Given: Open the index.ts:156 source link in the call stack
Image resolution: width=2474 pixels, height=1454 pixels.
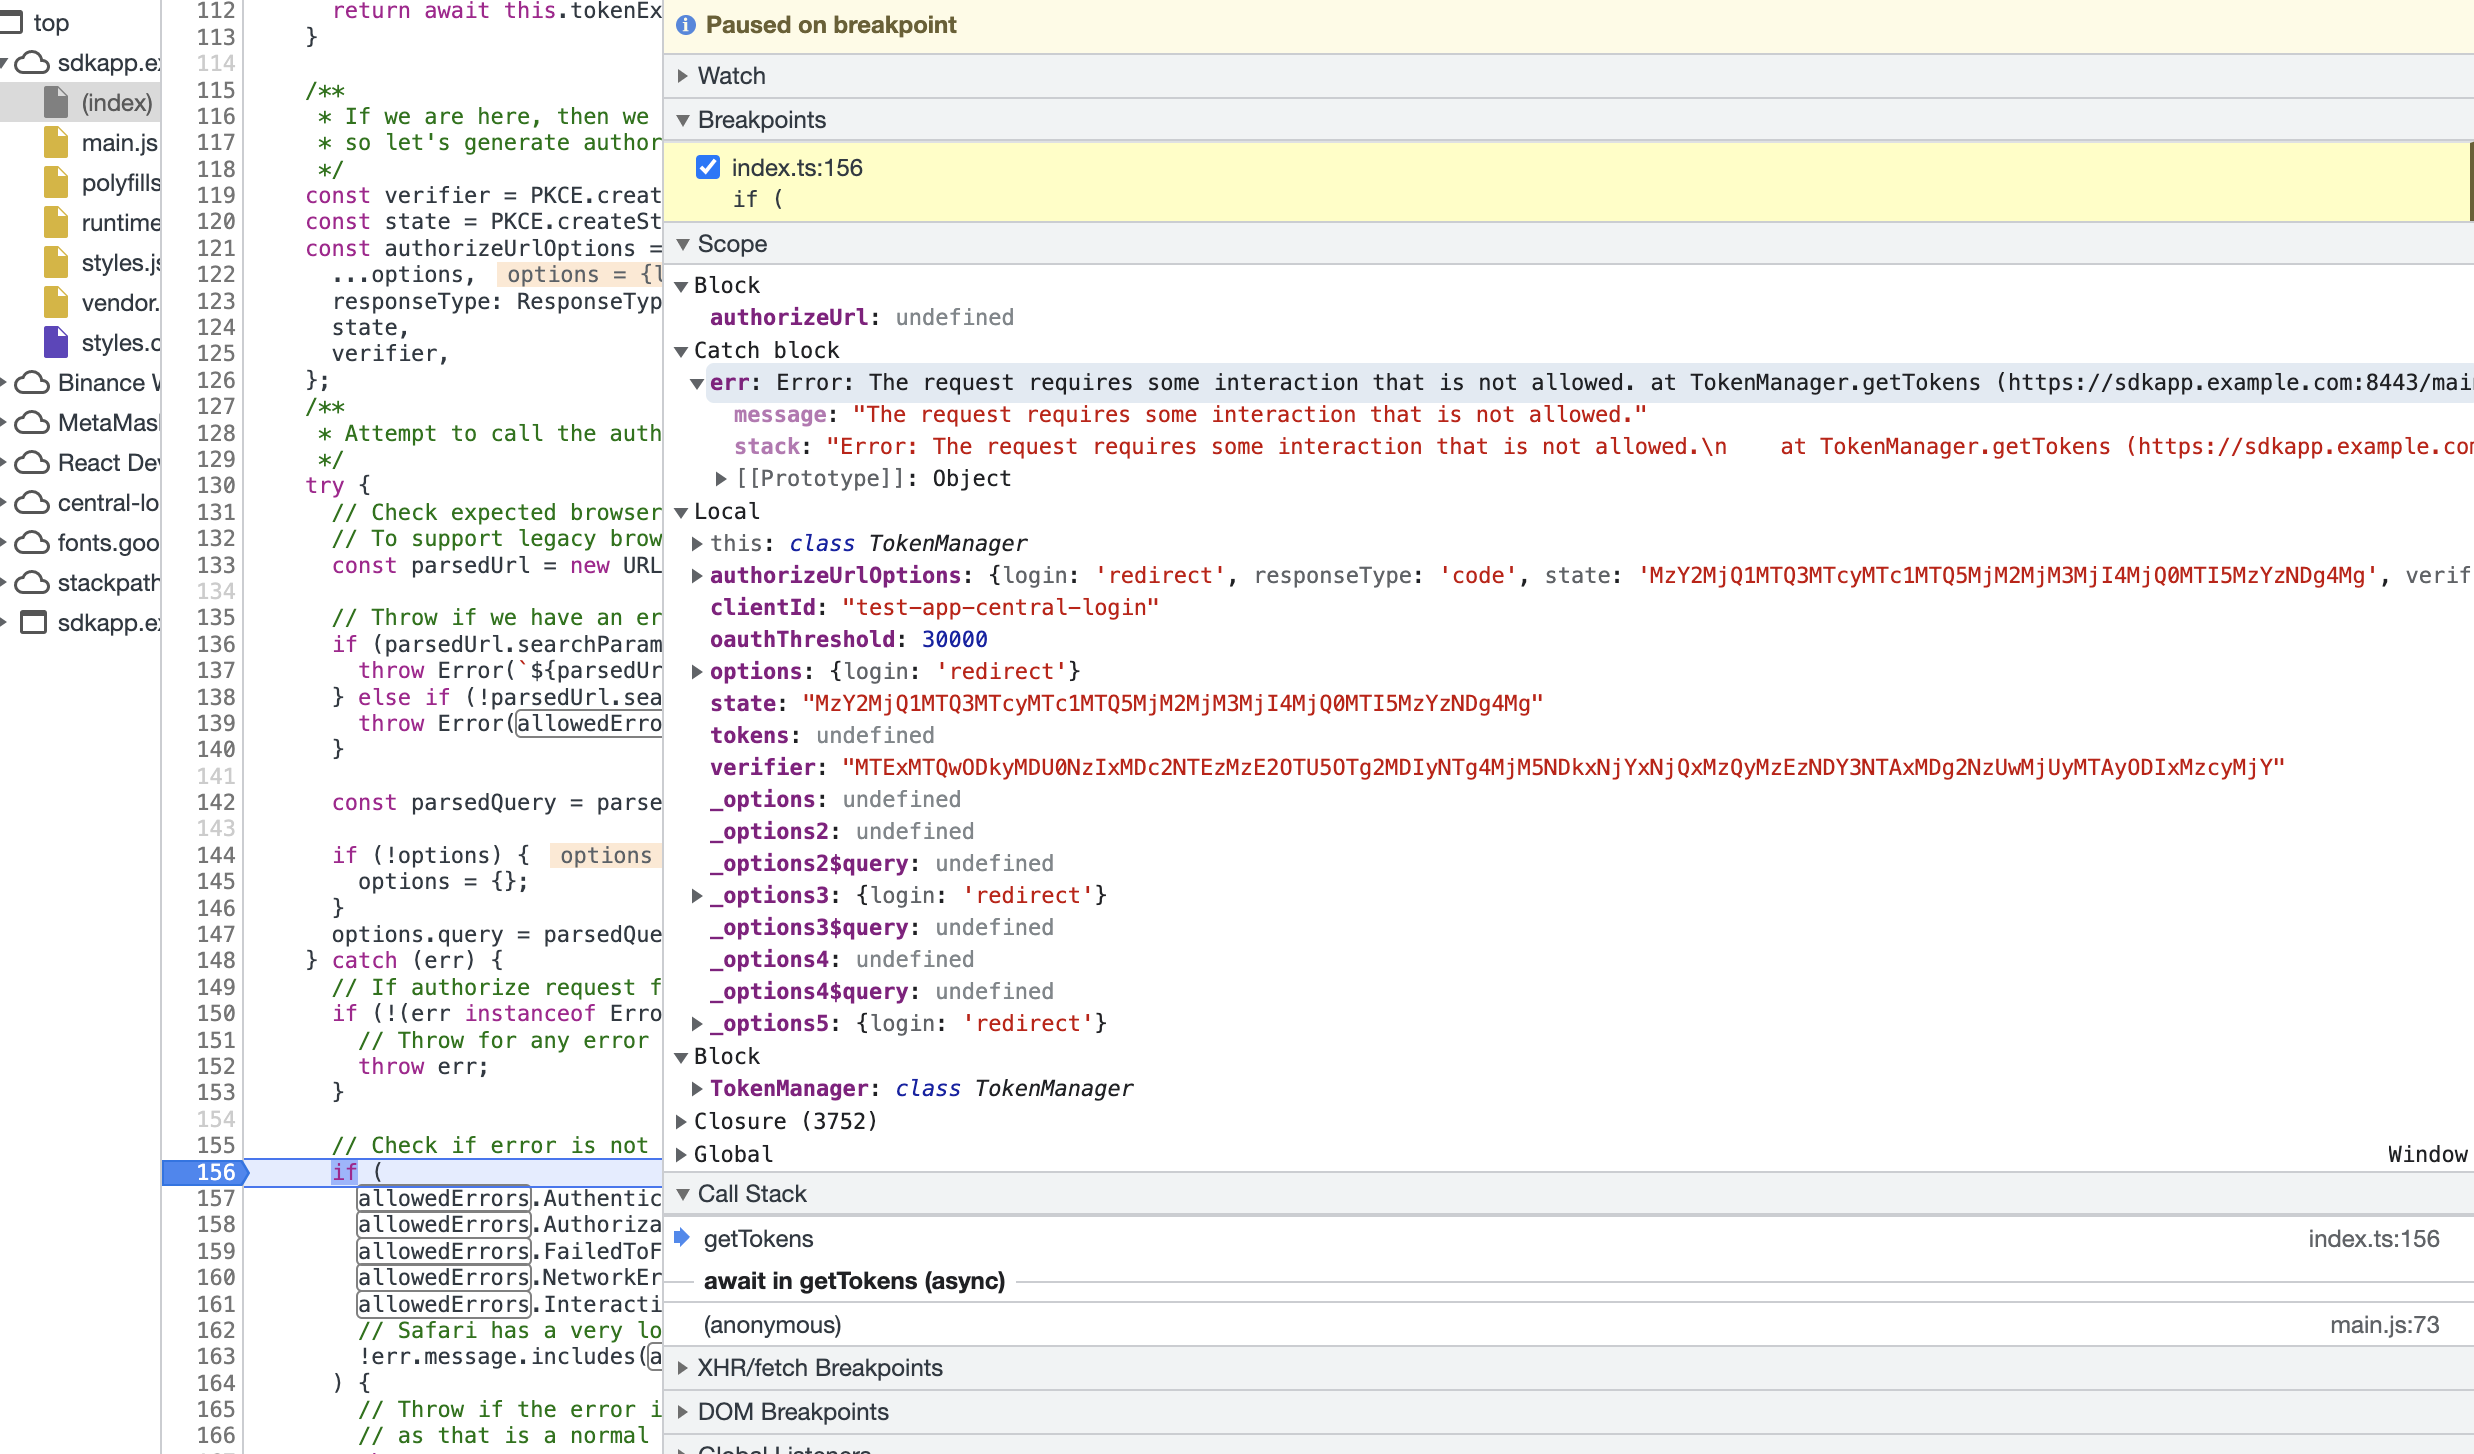Looking at the screenshot, I should coord(2373,1239).
